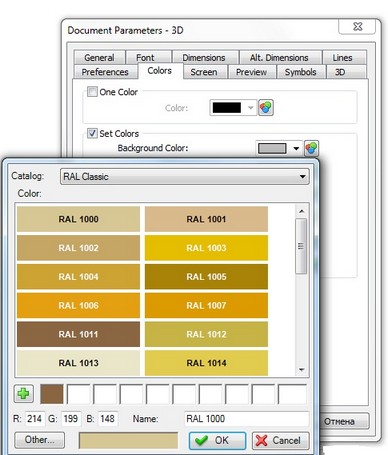
Task: Close the Document Parameters window
Action: (x=358, y=26)
